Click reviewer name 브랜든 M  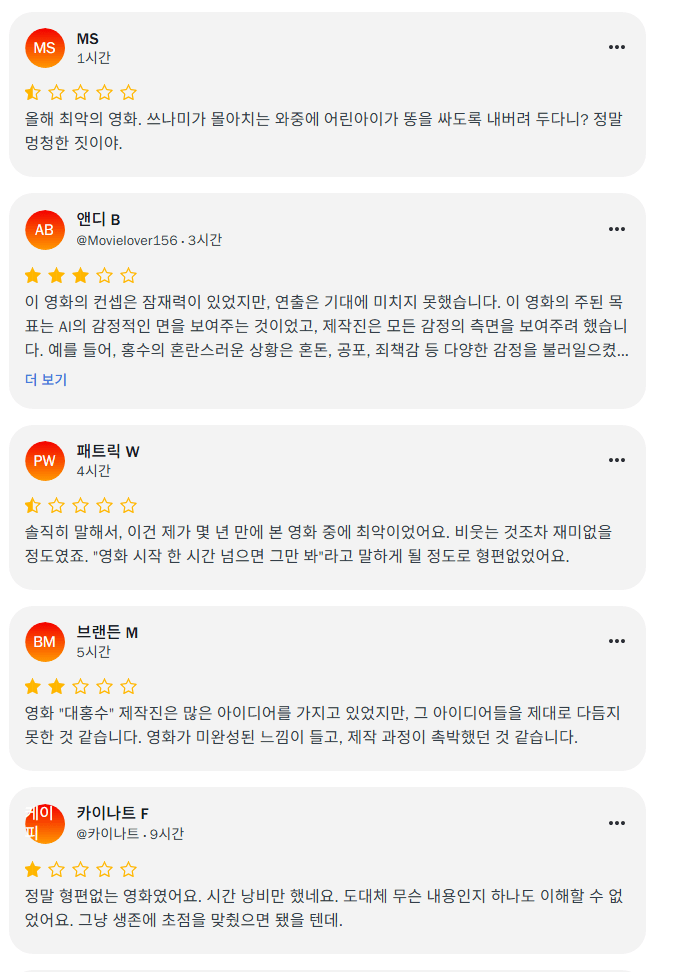tap(107, 632)
